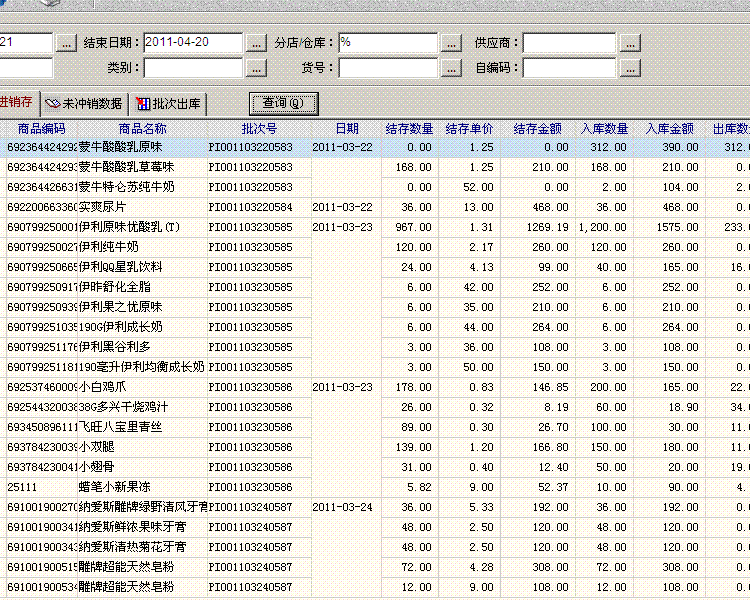
Task: Open lookup button beside 供应商 field
Action: pyautogui.click(x=630, y=43)
